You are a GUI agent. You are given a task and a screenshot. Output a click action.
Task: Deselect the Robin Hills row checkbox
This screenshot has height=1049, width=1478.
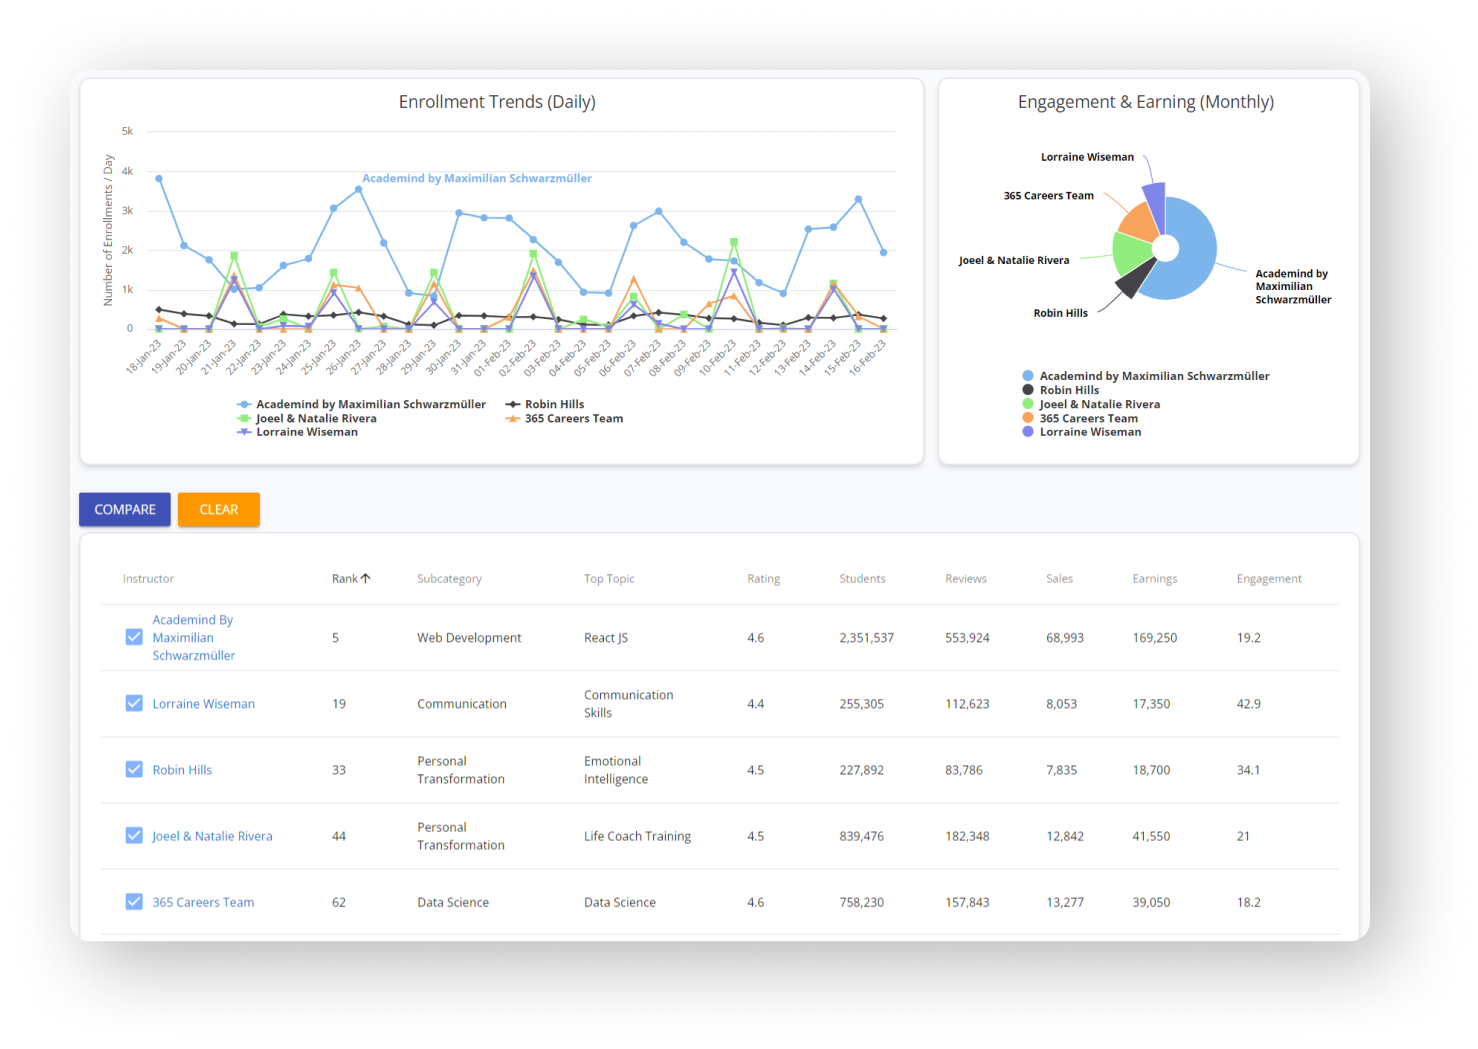134,769
